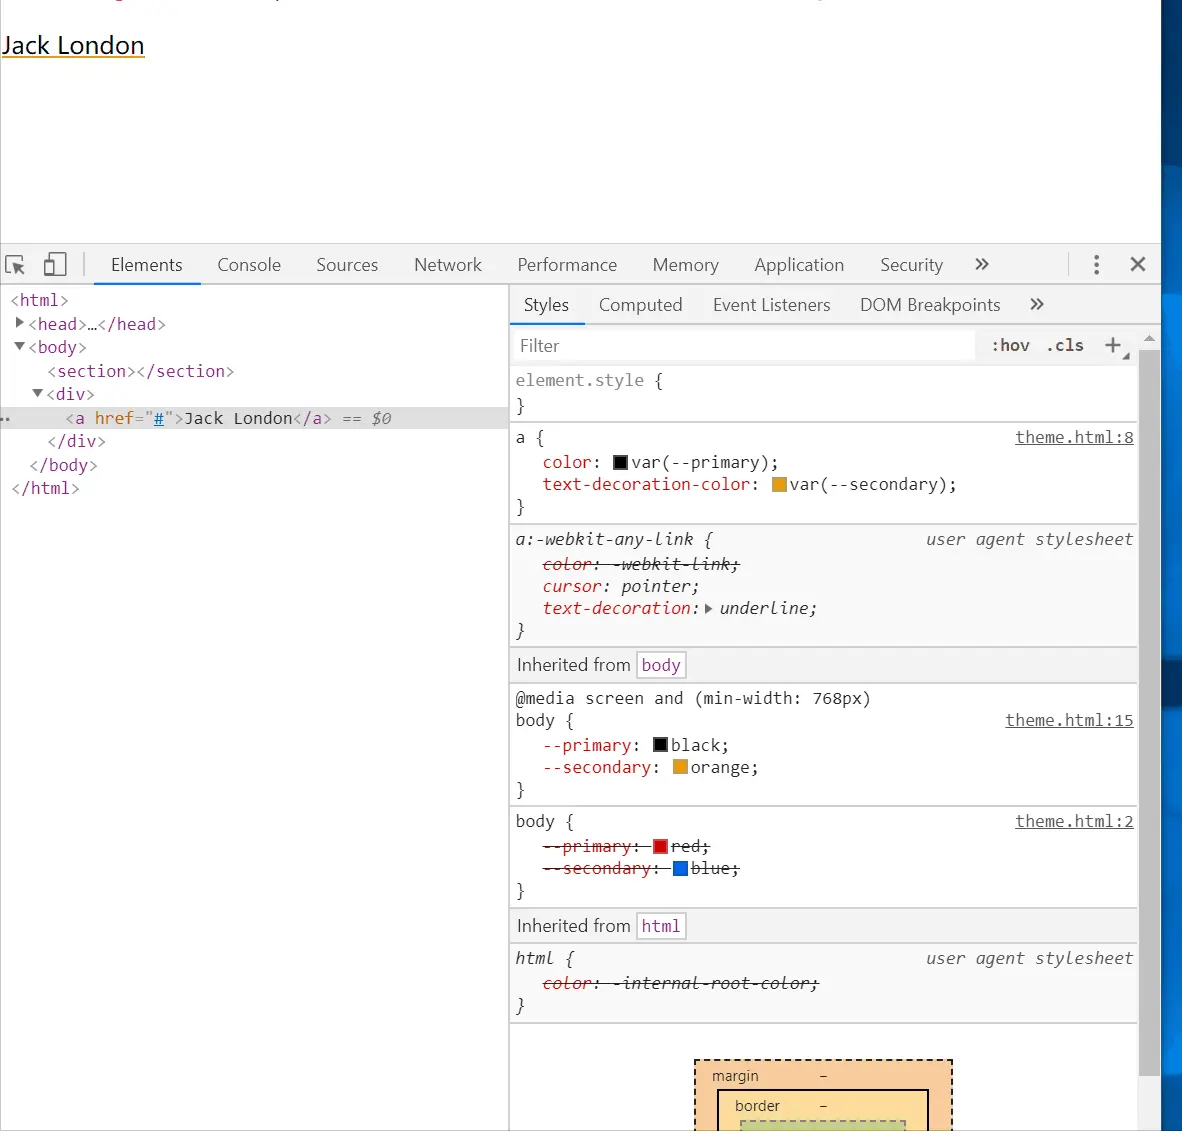This screenshot has width=1182, height=1131.
Task: Open the black swatch of --primary: black
Action: coord(660,745)
